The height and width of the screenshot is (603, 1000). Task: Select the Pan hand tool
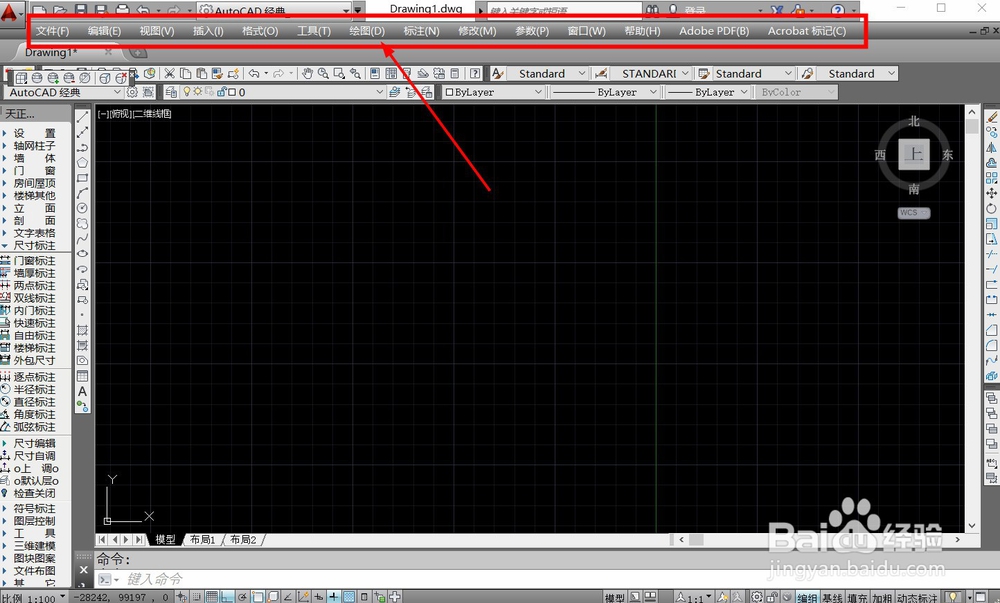tap(307, 74)
